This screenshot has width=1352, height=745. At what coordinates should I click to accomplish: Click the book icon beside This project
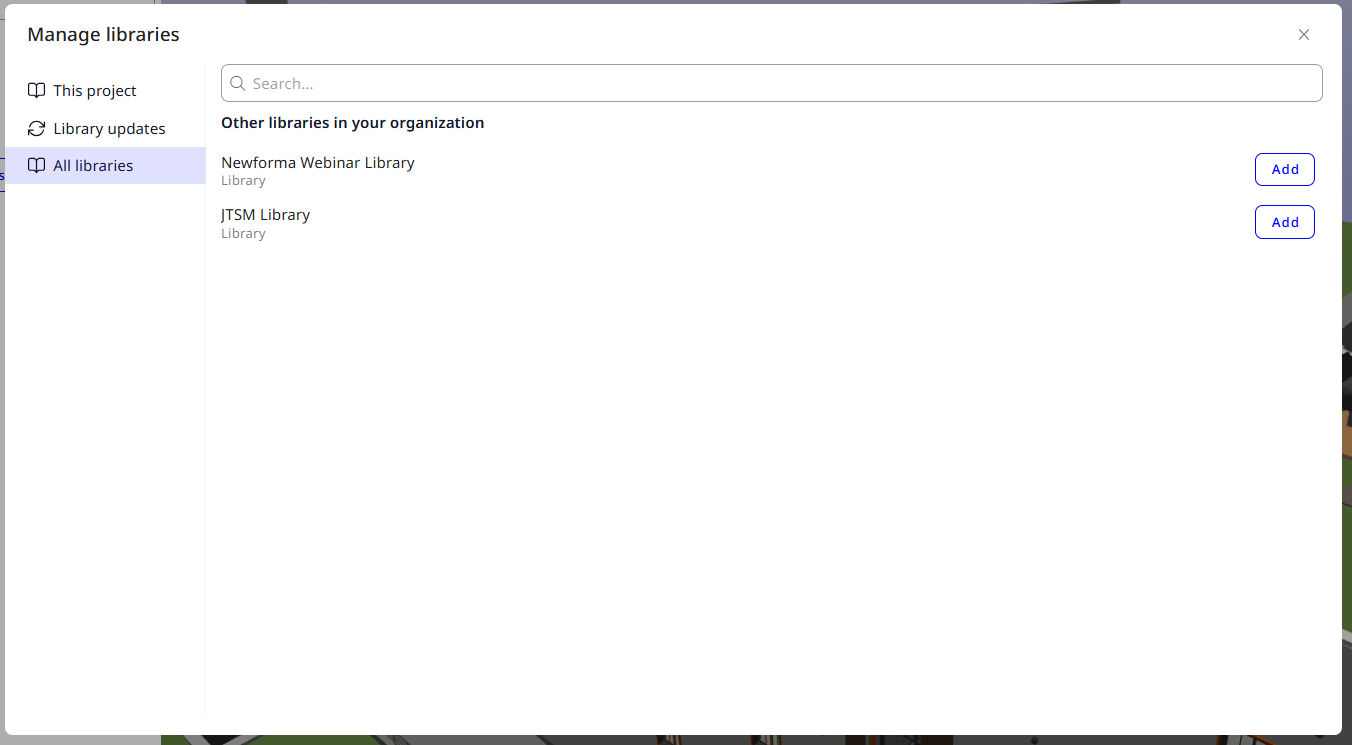click(x=36, y=90)
